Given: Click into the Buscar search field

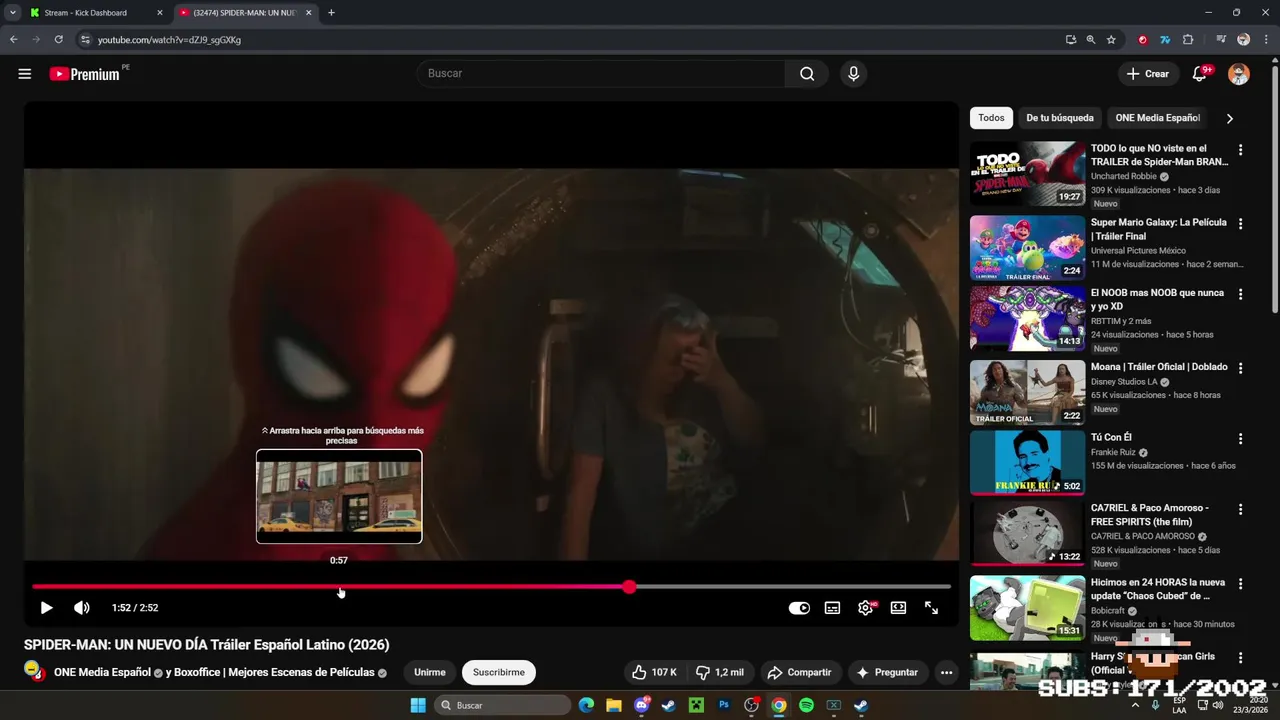Looking at the screenshot, I should pyautogui.click(x=600, y=74).
